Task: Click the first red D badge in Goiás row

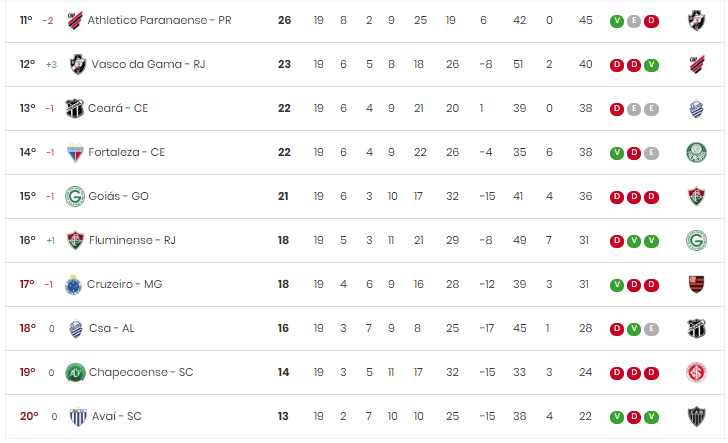Action: (x=617, y=197)
